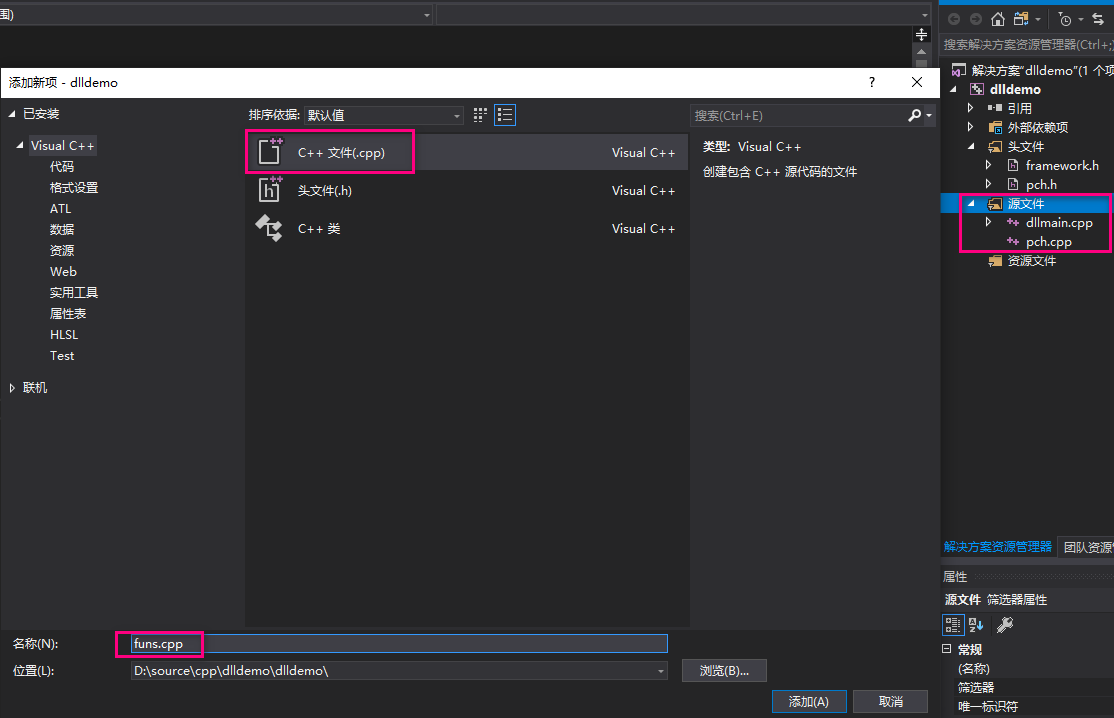1114x718 pixels.
Task: Select the 实用工具 category
Action: point(74,293)
